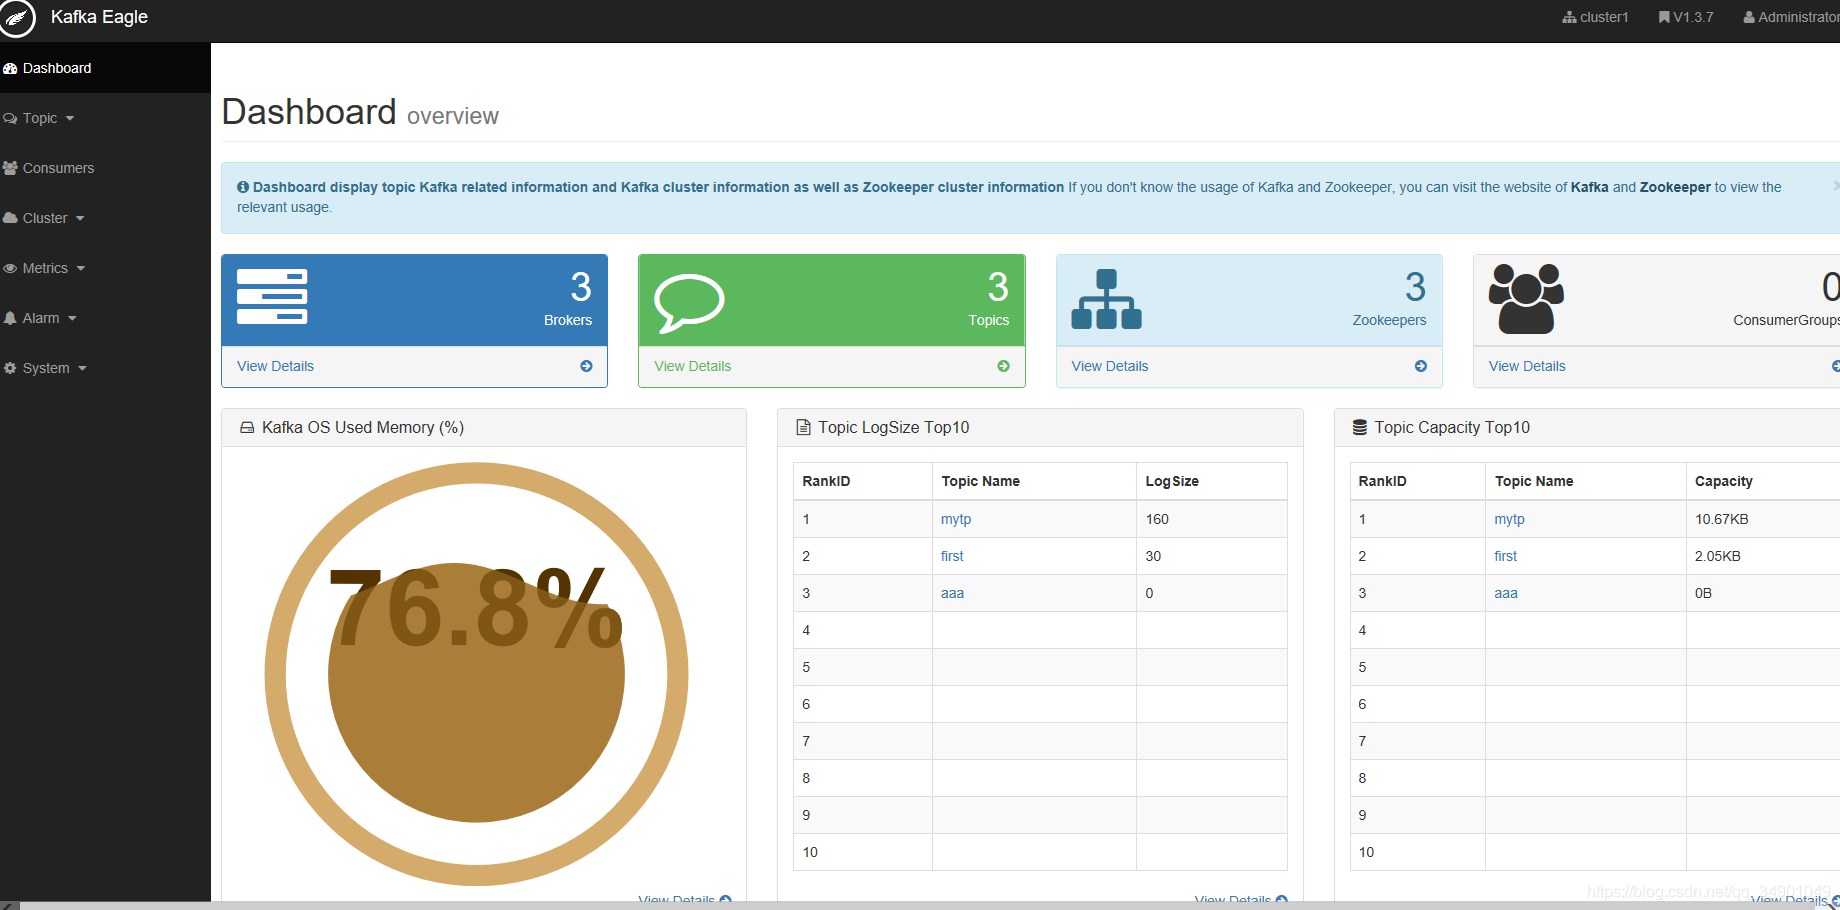
Task: Click arrow icon on Zookeepers card footer
Action: [x=1421, y=366]
